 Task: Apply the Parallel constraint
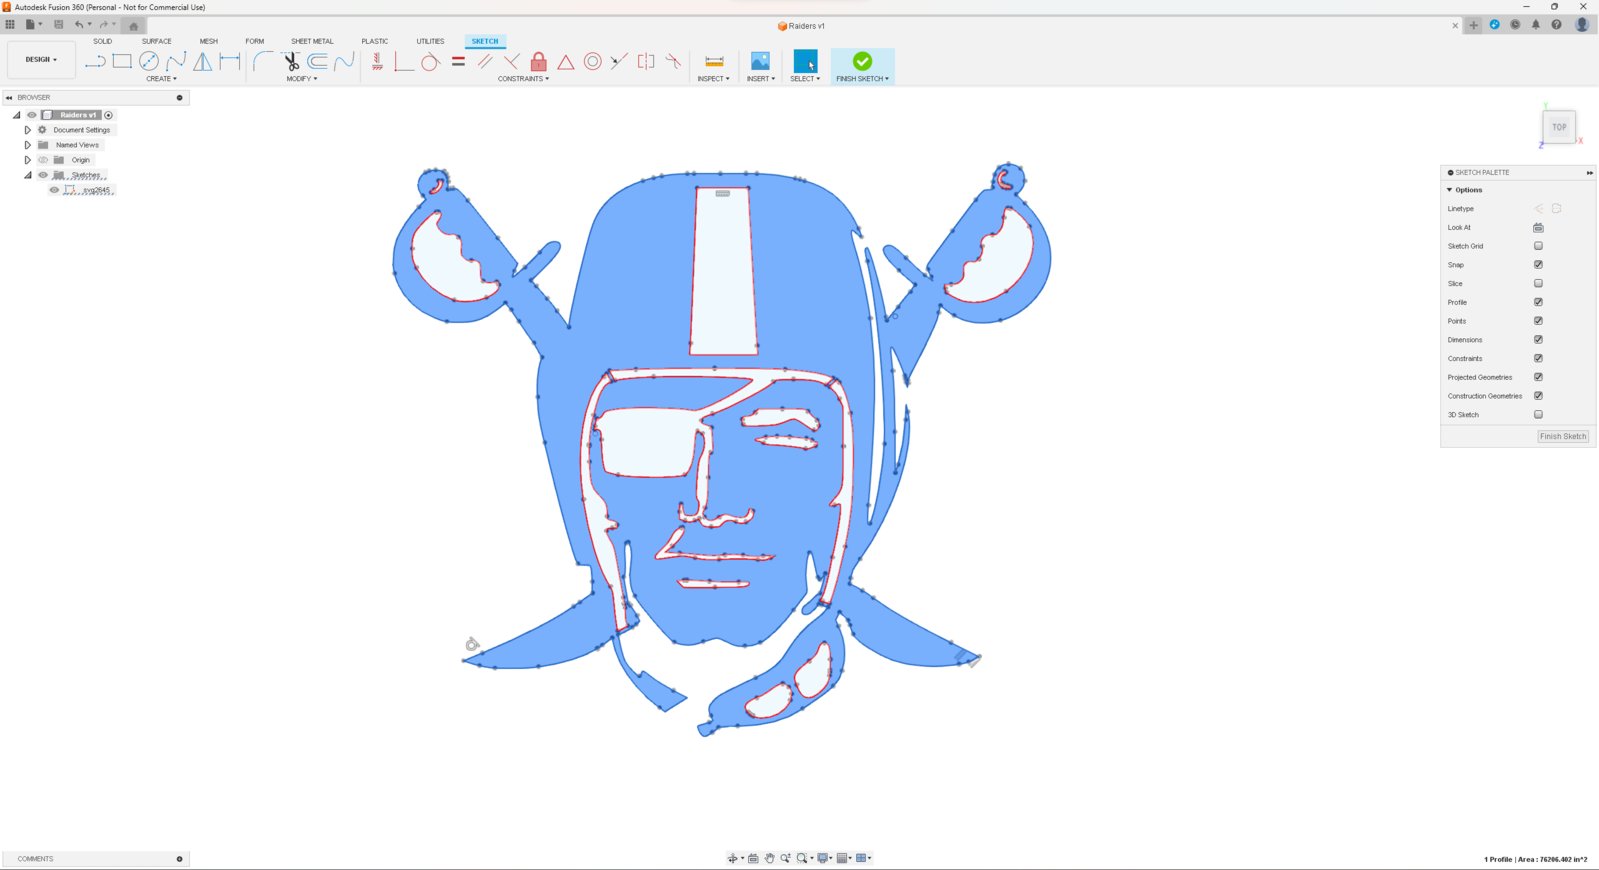pos(485,61)
